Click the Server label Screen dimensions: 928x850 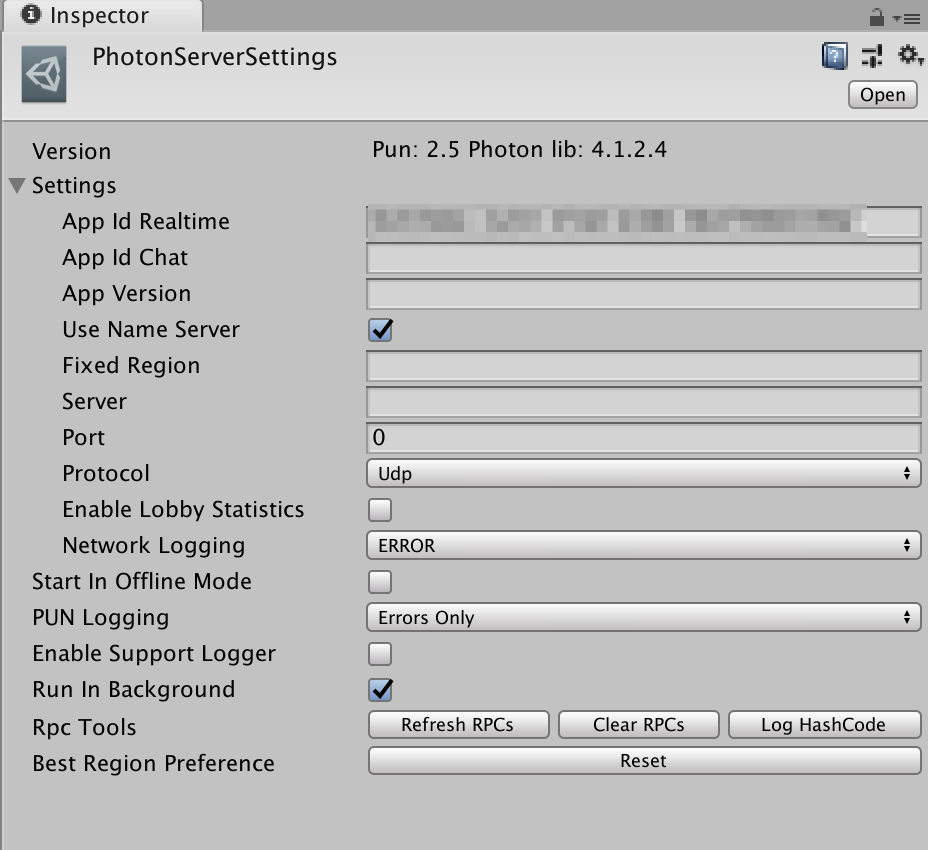tap(95, 402)
